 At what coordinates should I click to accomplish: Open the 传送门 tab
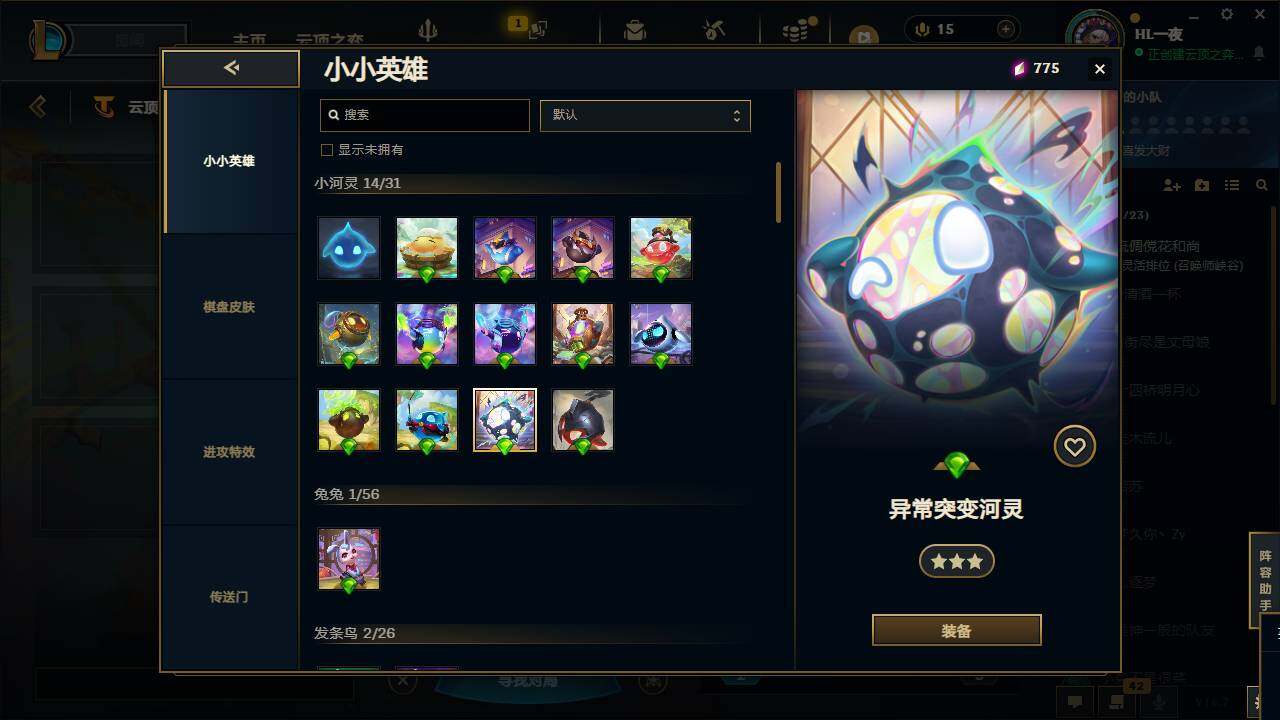(229, 597)
